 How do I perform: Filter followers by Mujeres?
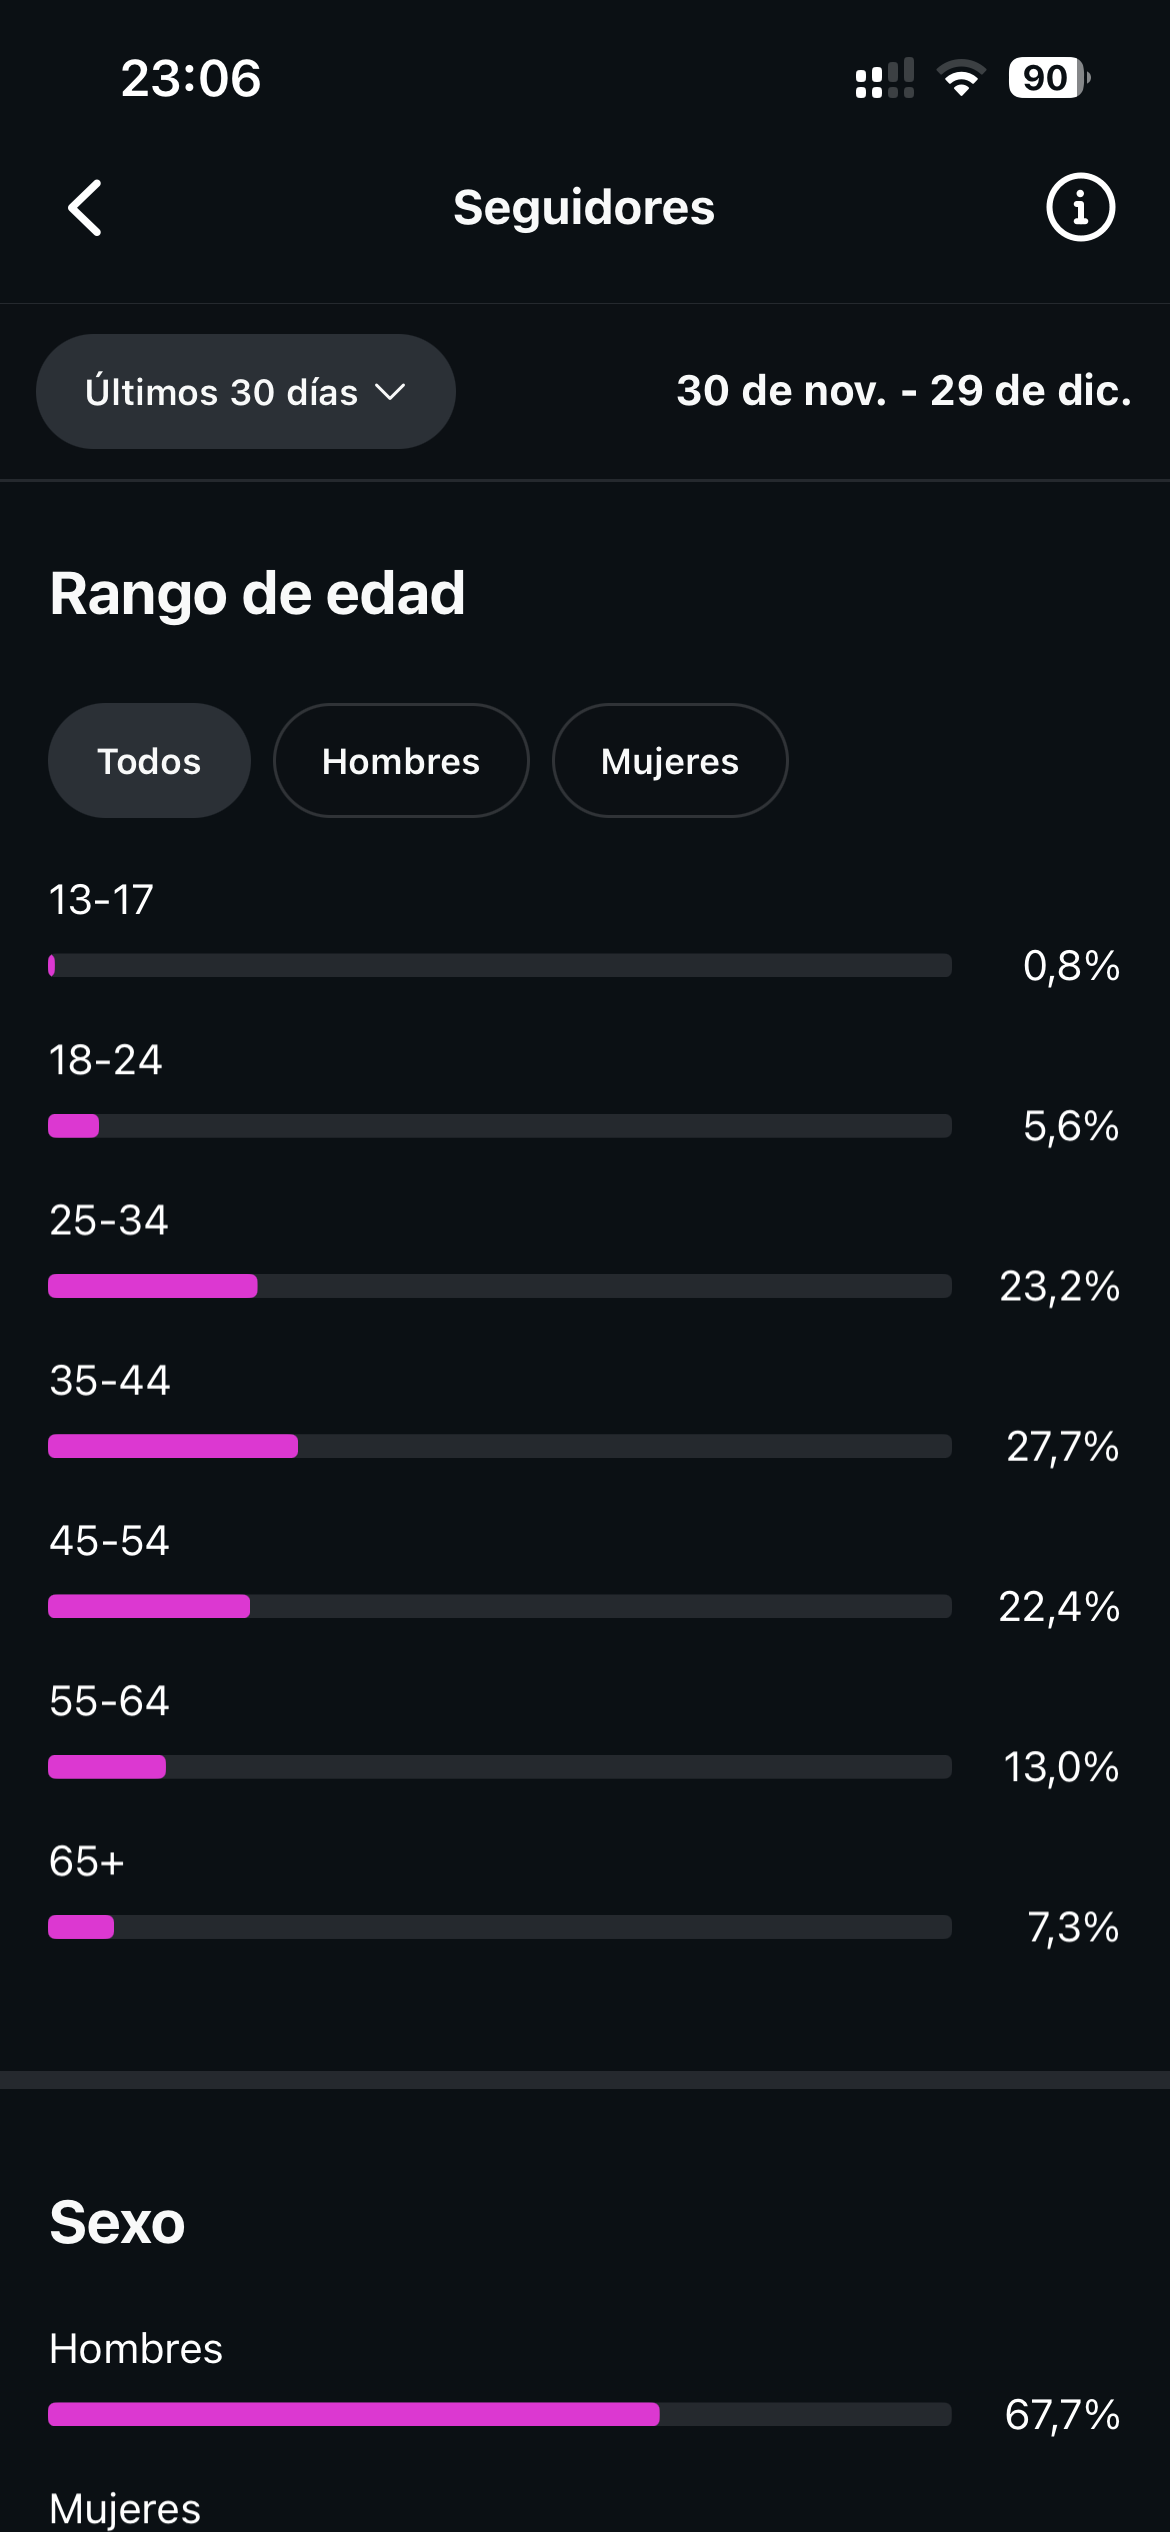coord(669,760)
